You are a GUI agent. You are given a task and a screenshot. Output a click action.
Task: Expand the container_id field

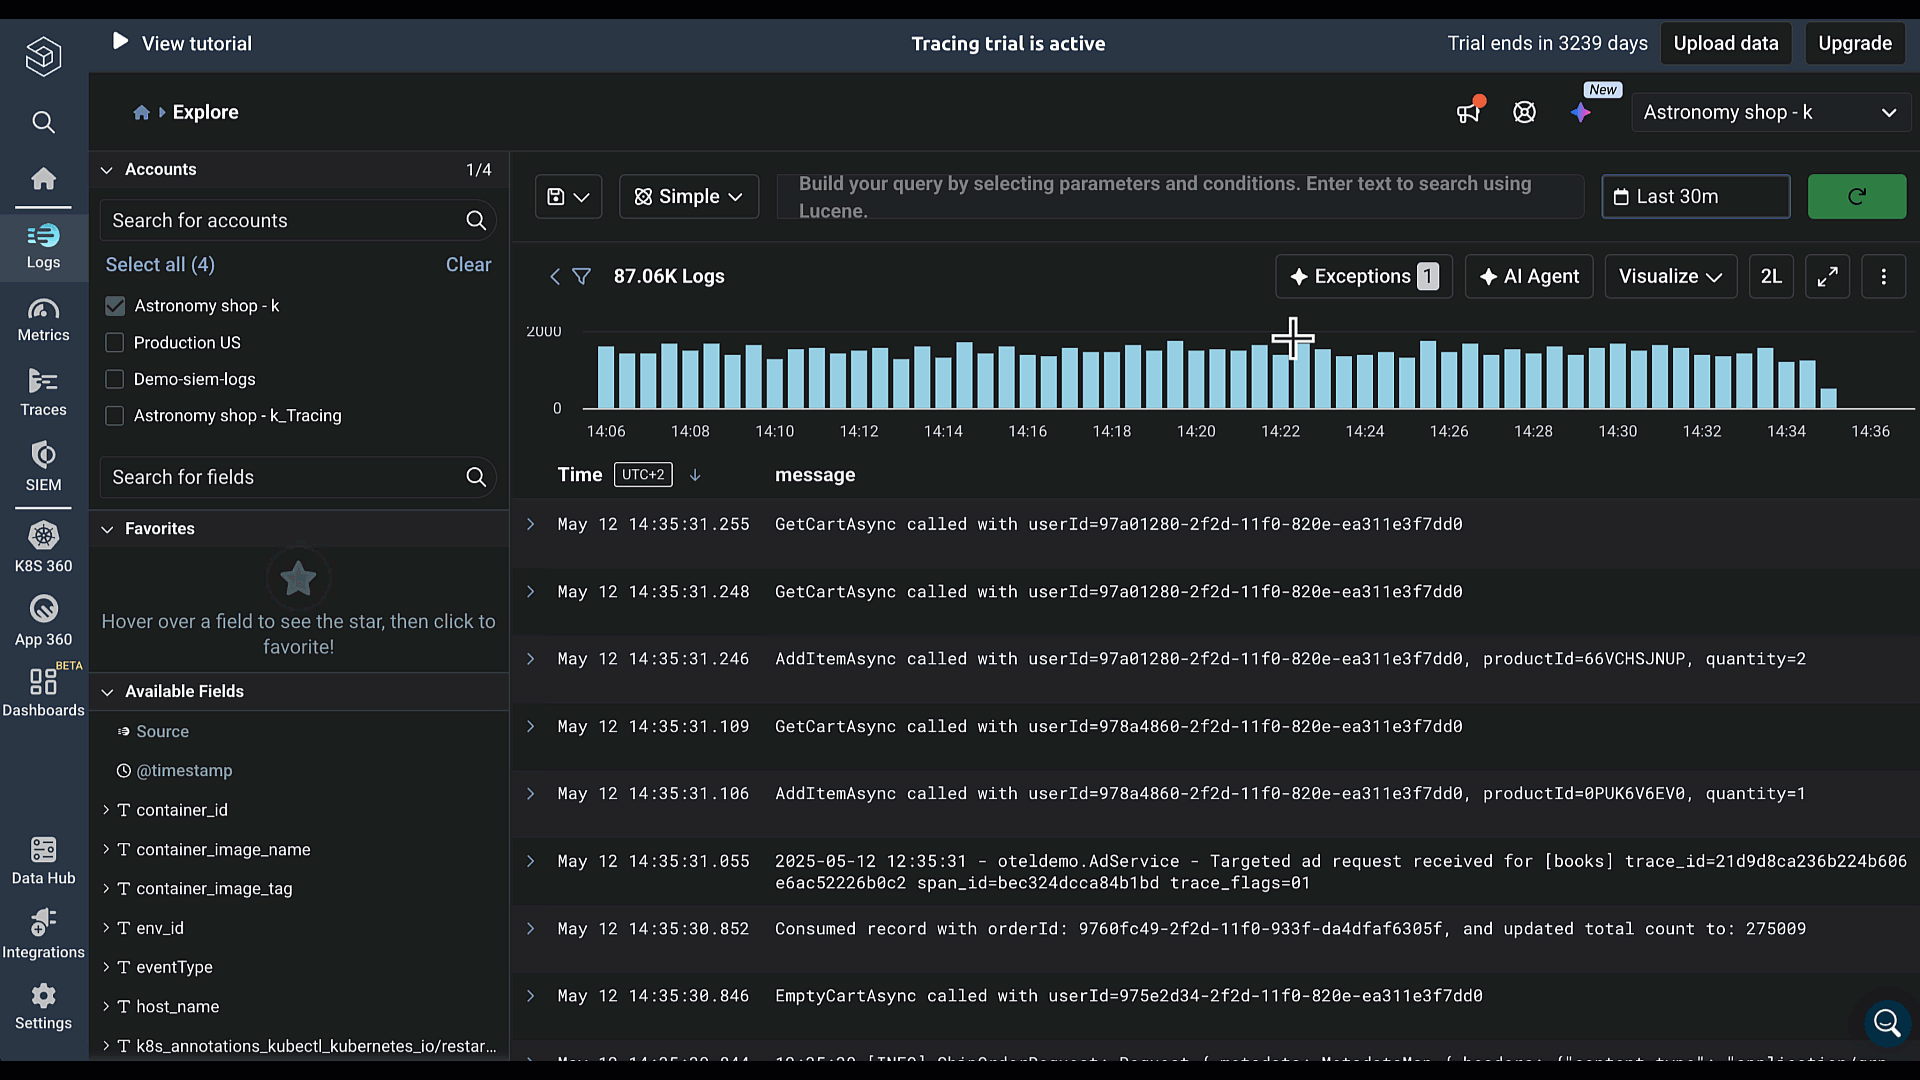click(x=106, y=810)
